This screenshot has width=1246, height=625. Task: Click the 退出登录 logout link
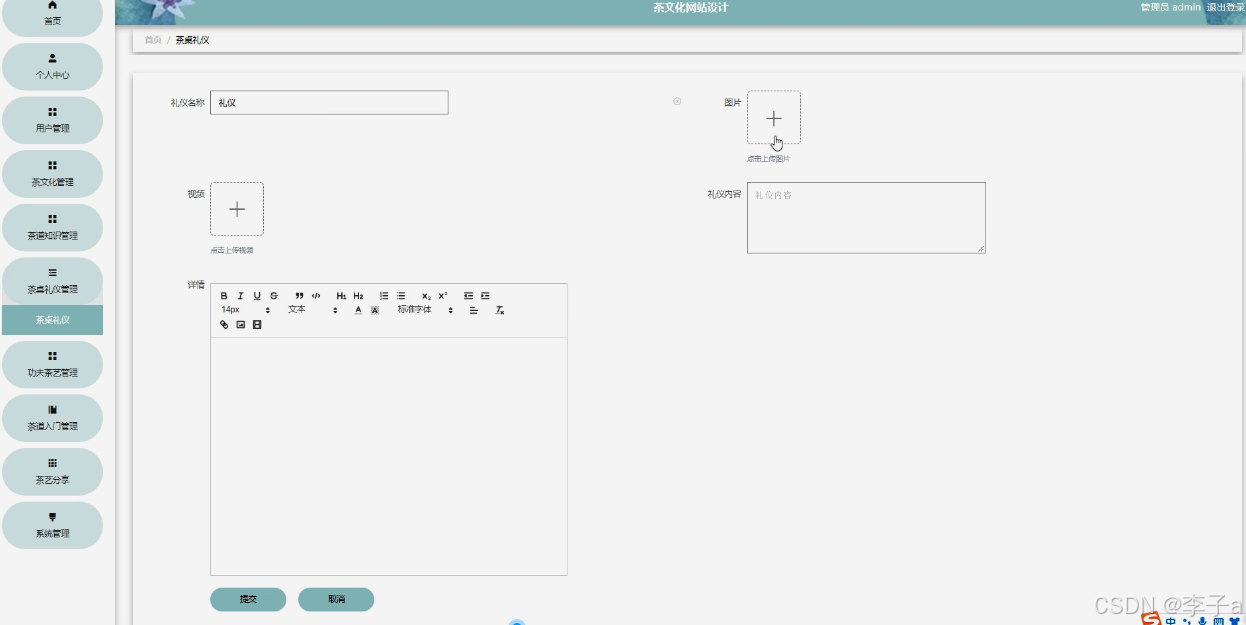[x=1225, y=7]
